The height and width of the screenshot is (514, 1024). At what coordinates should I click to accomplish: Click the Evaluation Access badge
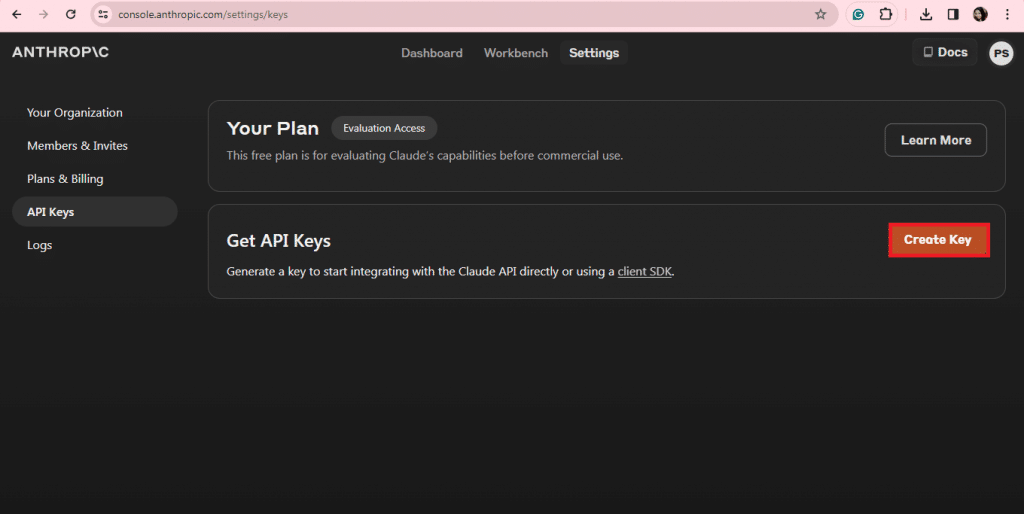click(x=384, y=128)
